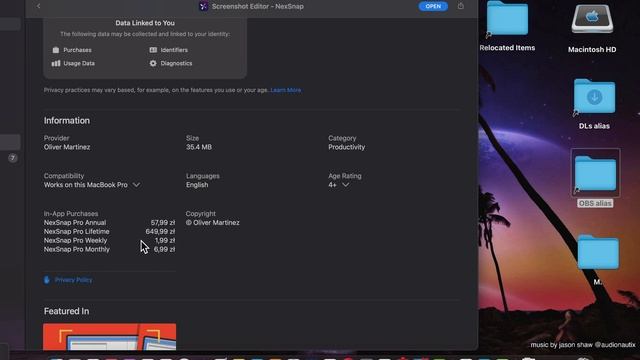Click Screenshot Editor - NexSnap title
This screenshot has height=360, width=640.
pos(258,6)
